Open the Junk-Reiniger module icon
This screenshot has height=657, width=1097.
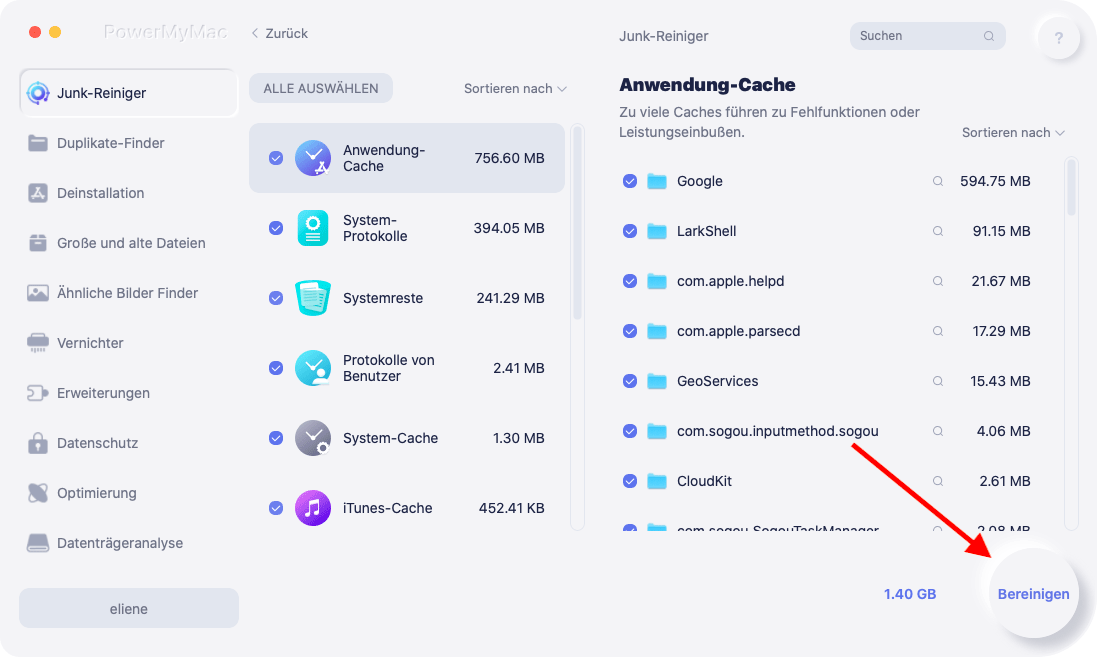point(38,93)
